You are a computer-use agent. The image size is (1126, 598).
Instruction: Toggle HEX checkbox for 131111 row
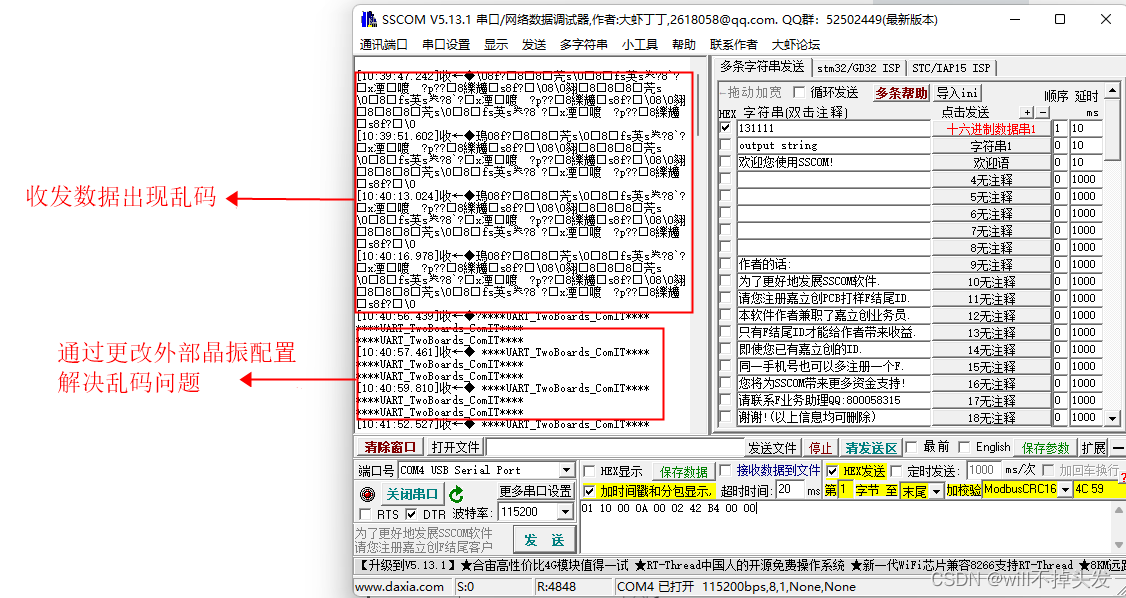coord(725,129)
